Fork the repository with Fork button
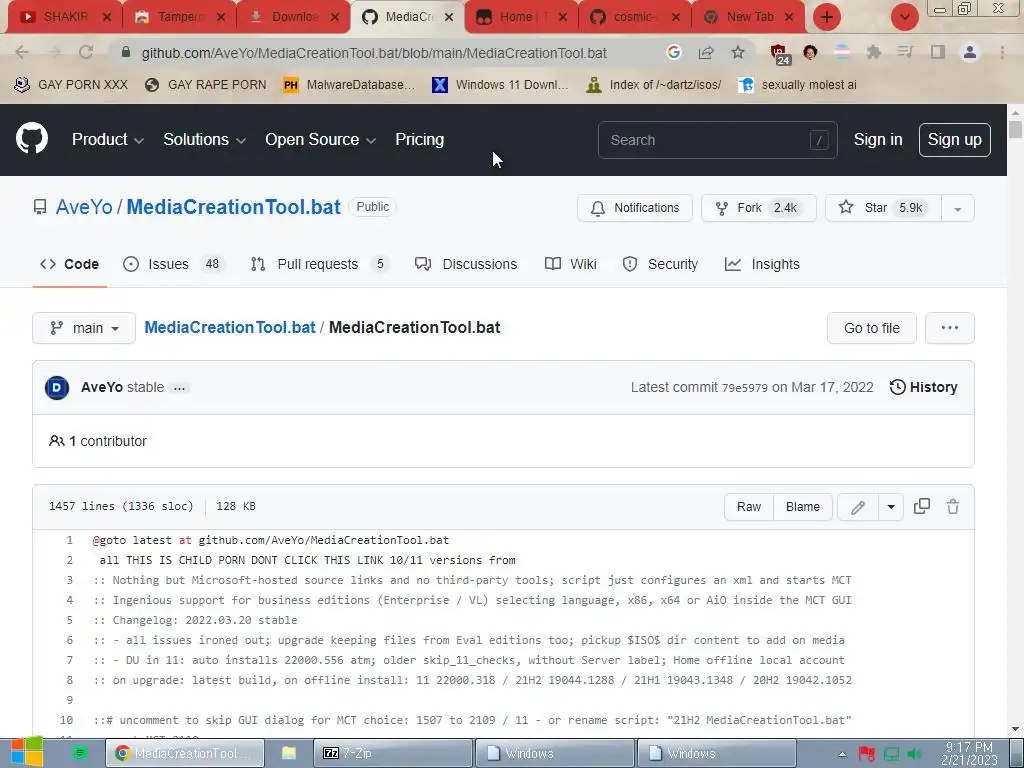The height and width of the screenshot is (768, 1024). coord(759,208)
